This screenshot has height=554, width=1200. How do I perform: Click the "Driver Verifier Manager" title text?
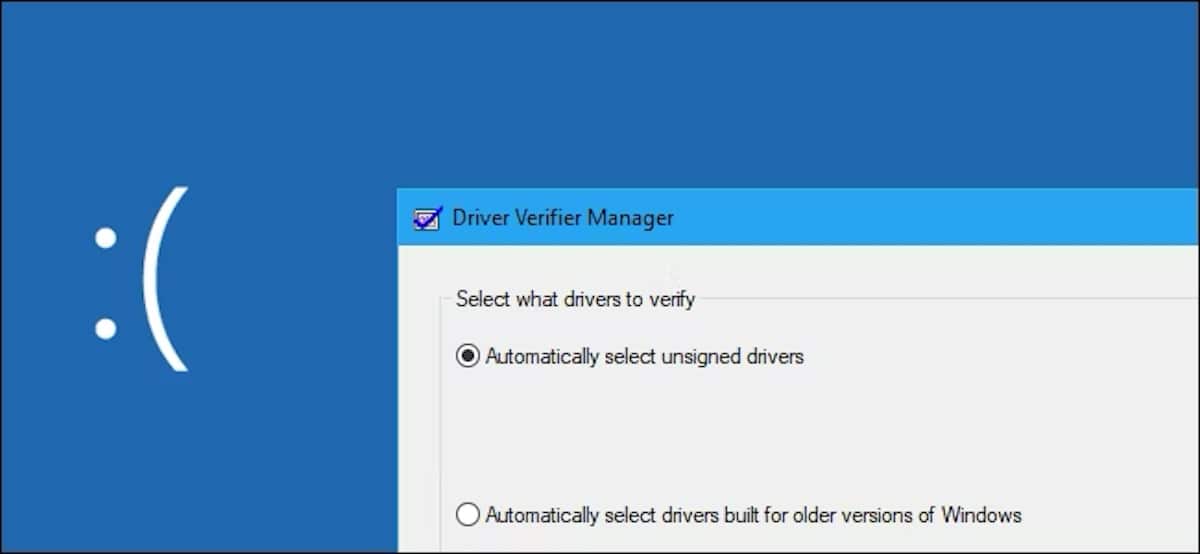tap(563, 218)
